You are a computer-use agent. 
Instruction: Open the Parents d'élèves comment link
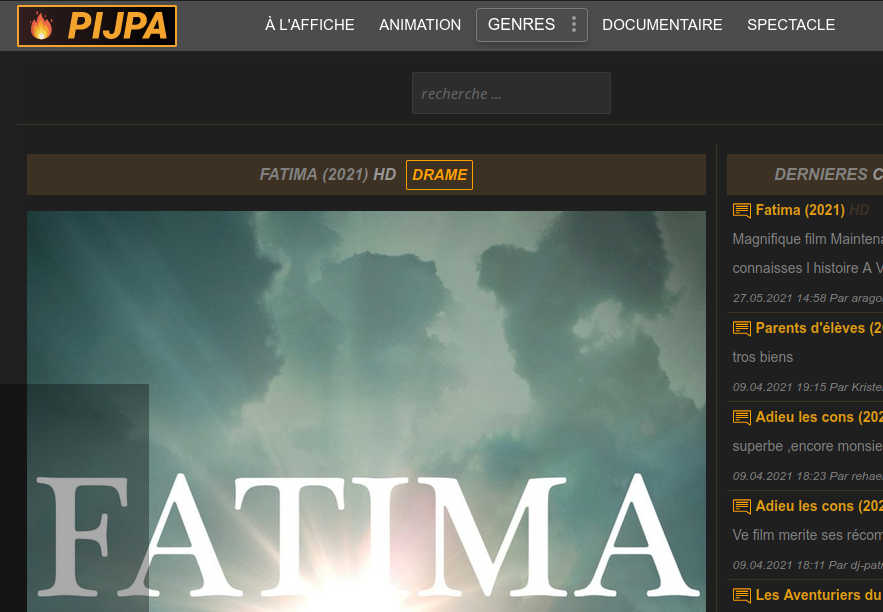(x=819, y=328)
